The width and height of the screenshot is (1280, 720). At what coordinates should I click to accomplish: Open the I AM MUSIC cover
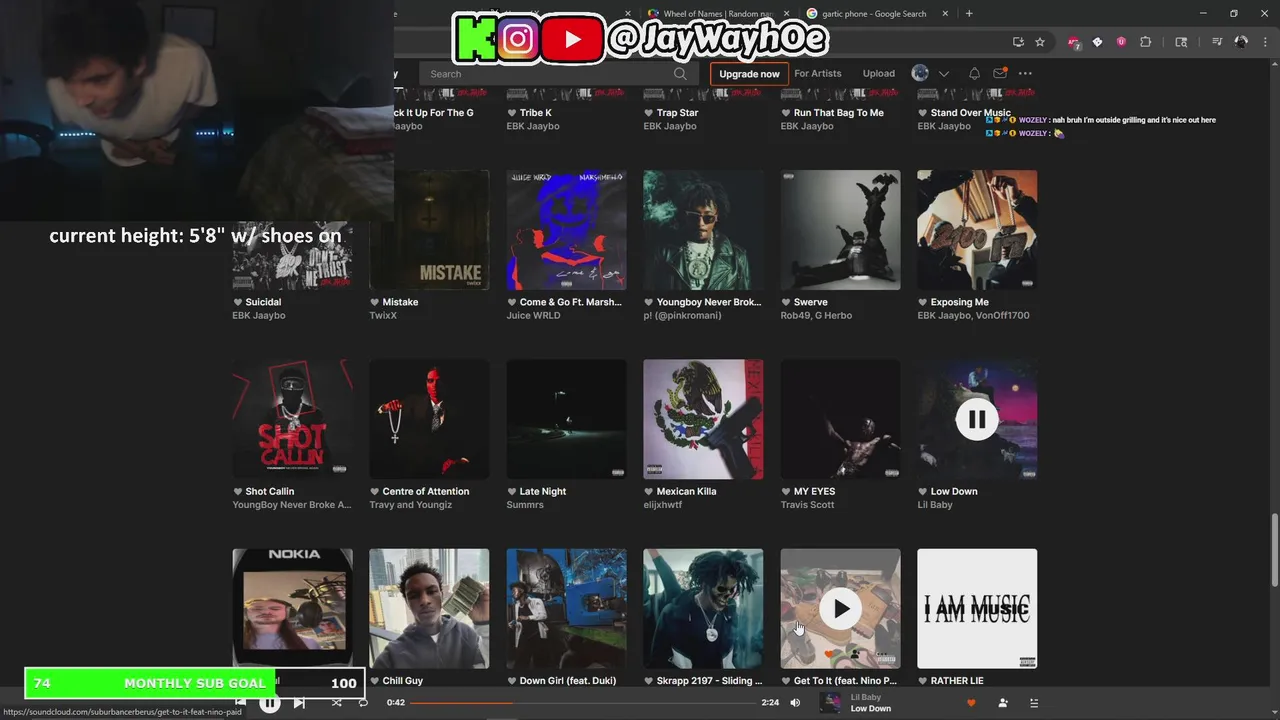pos(977,608)
